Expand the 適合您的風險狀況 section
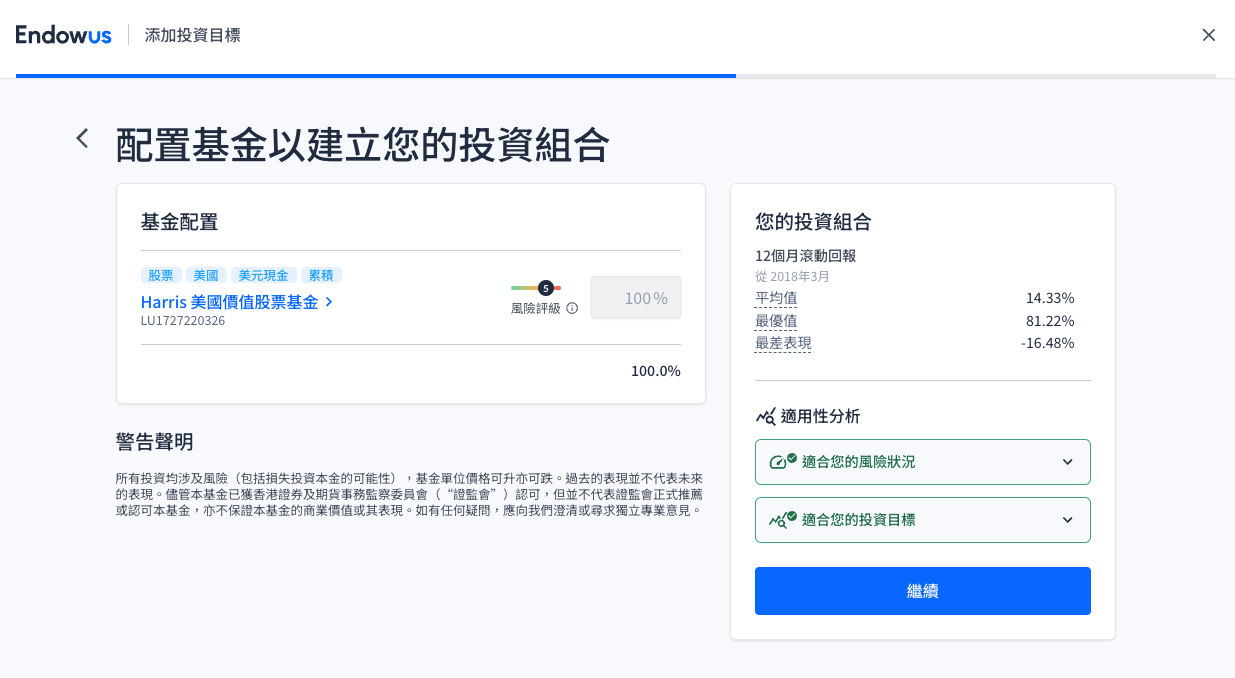The height and width of the screenshot is (678, 1235). pyautogui.click(x=1067, y=462)
